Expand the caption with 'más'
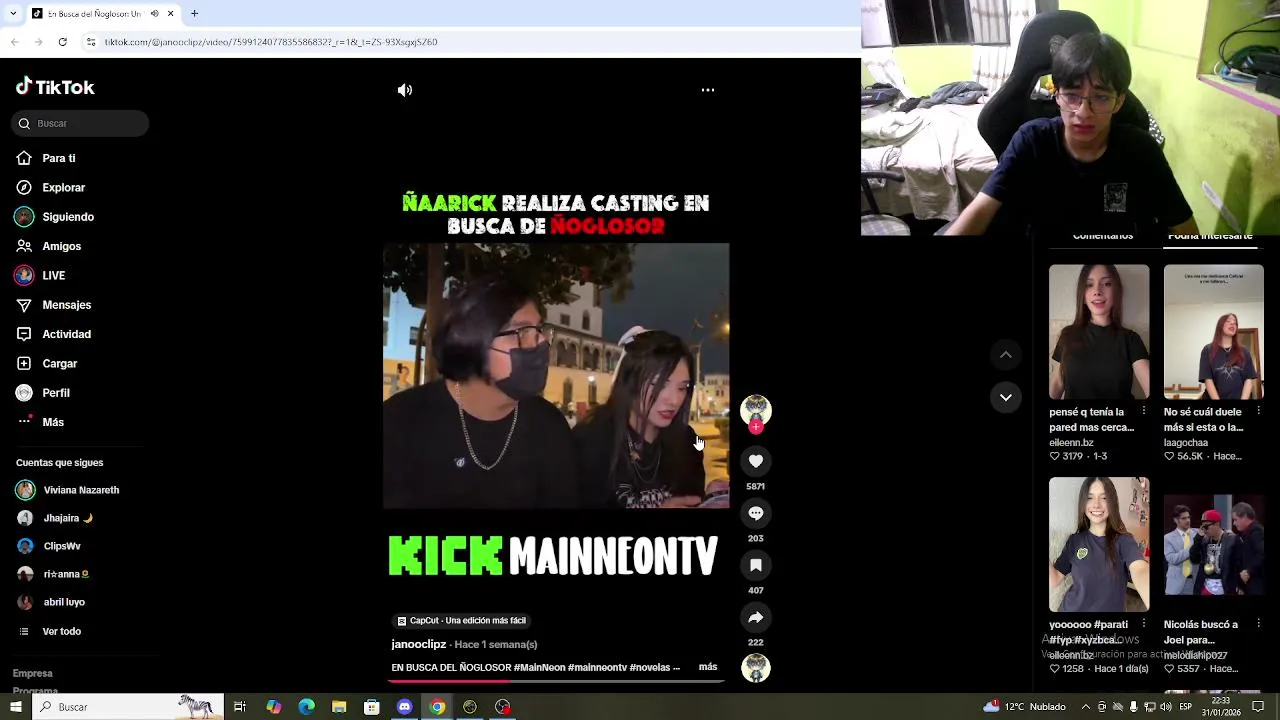This screenshot has width=1280, height=720. [708, 667]
